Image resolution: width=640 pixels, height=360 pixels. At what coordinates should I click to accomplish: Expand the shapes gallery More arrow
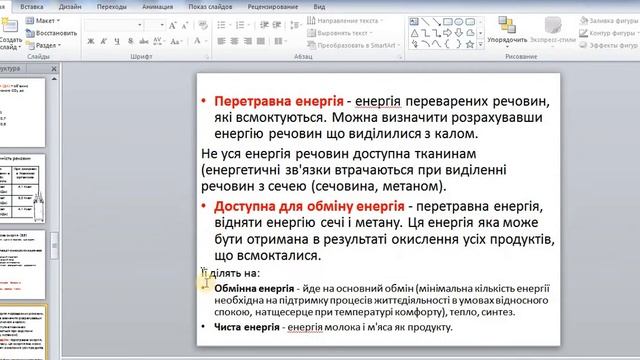click(481, 44)
